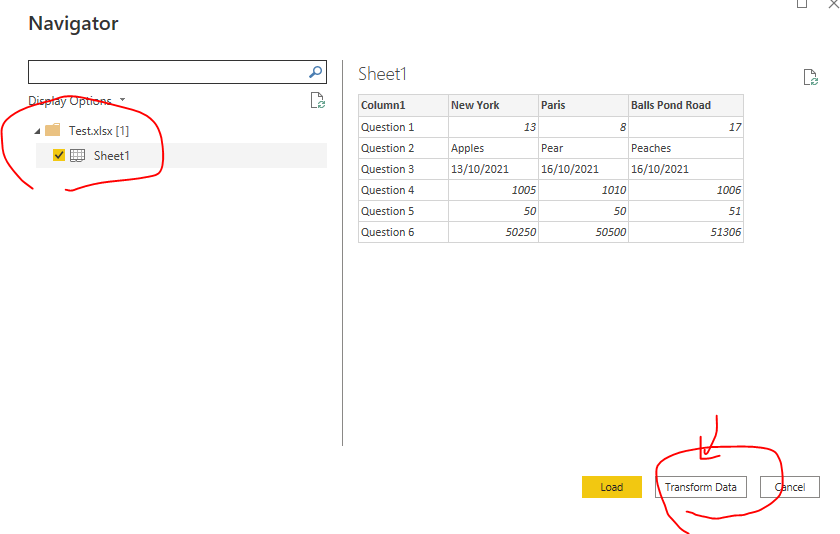Click the Question 3 row label

point(403,169)
